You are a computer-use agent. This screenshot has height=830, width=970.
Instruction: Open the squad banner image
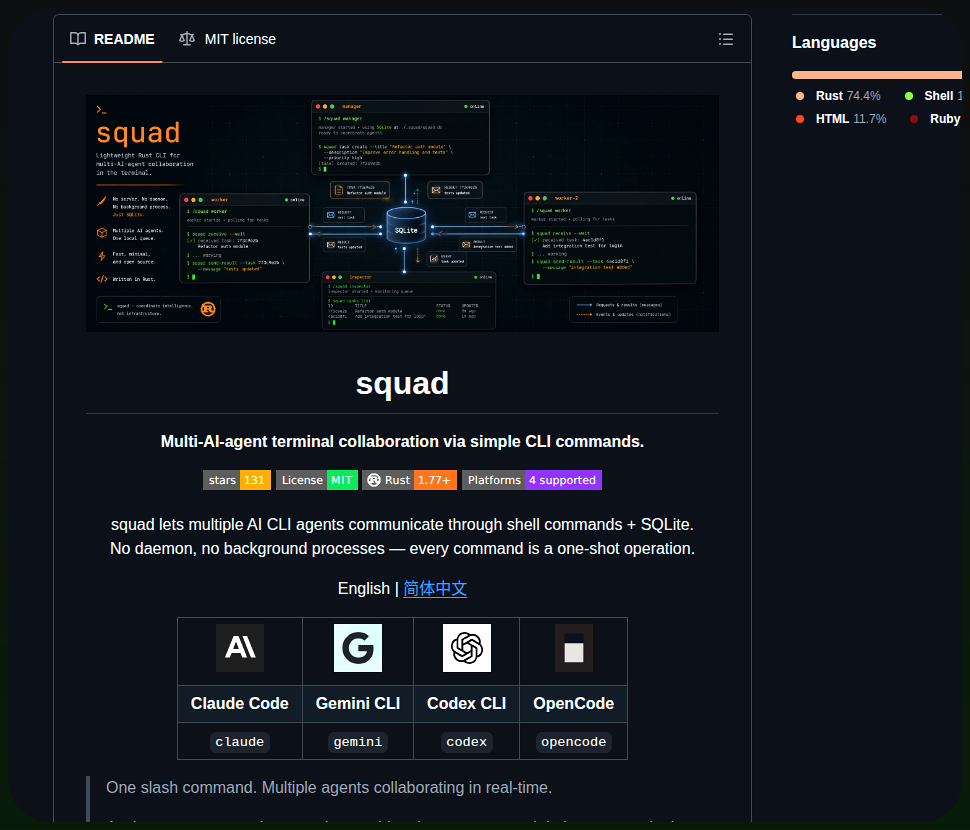tap(402, 213)
